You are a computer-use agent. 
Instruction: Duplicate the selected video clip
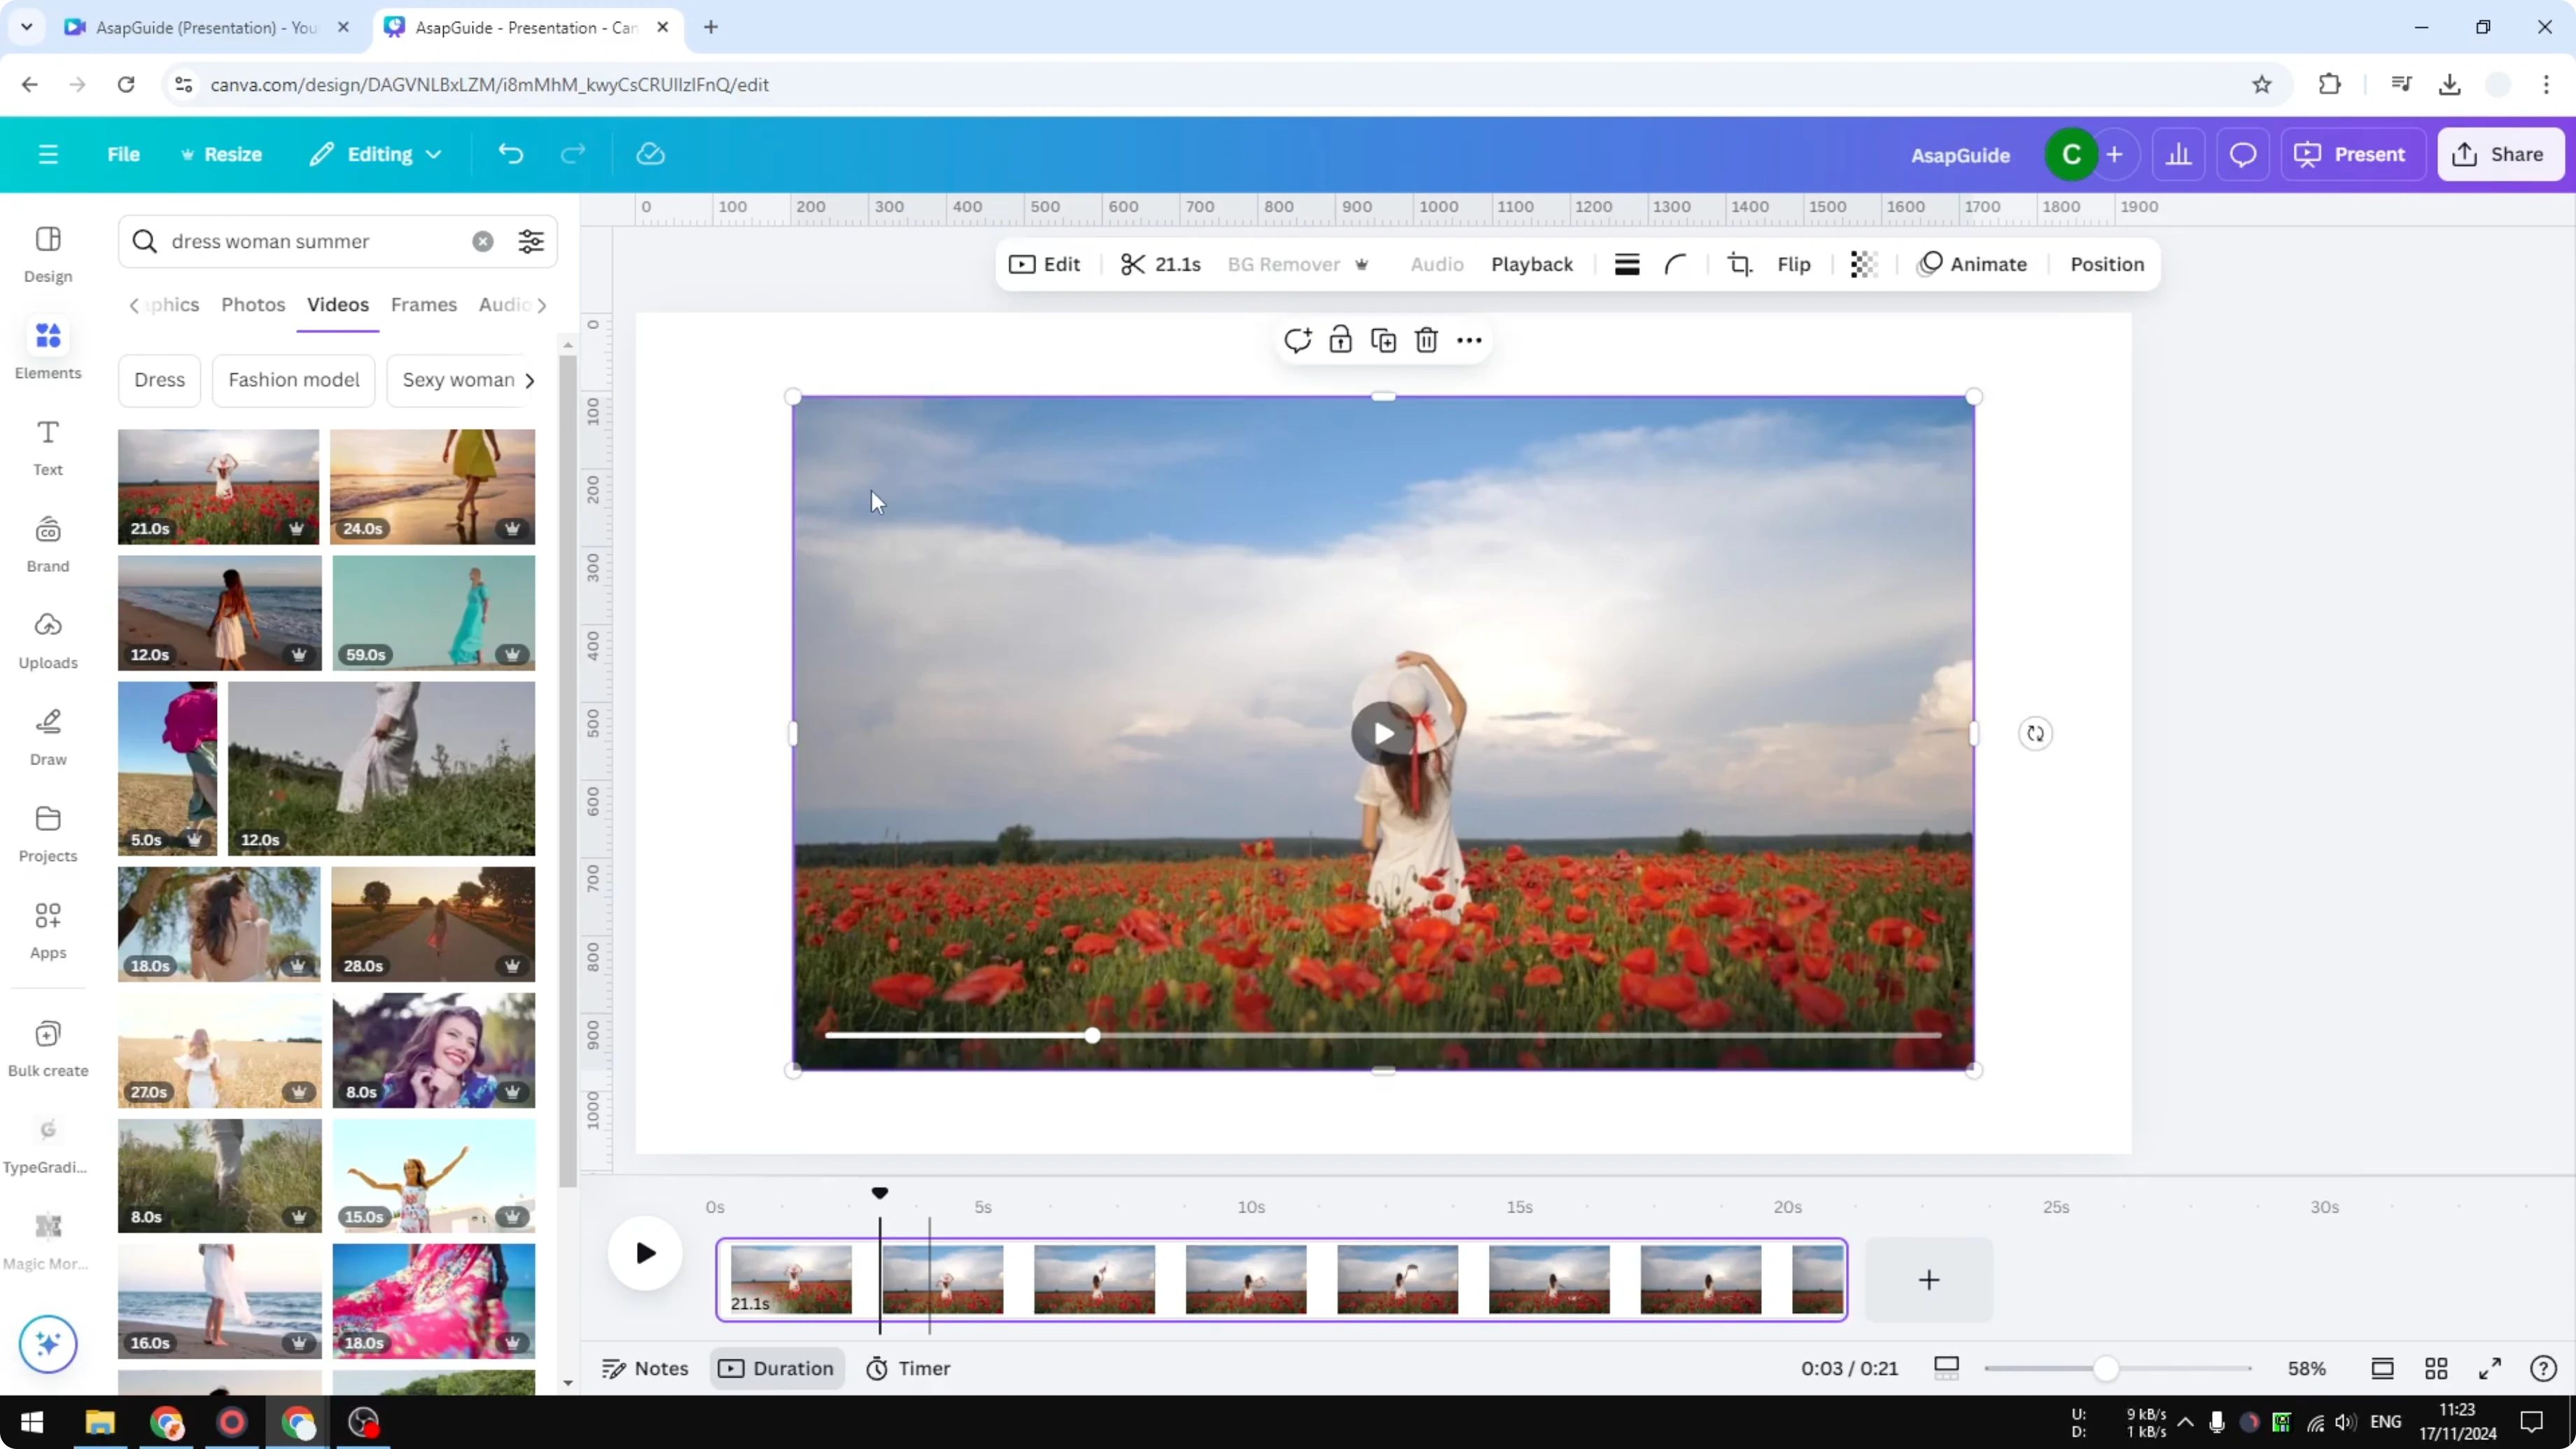[x=1383, y=340]
